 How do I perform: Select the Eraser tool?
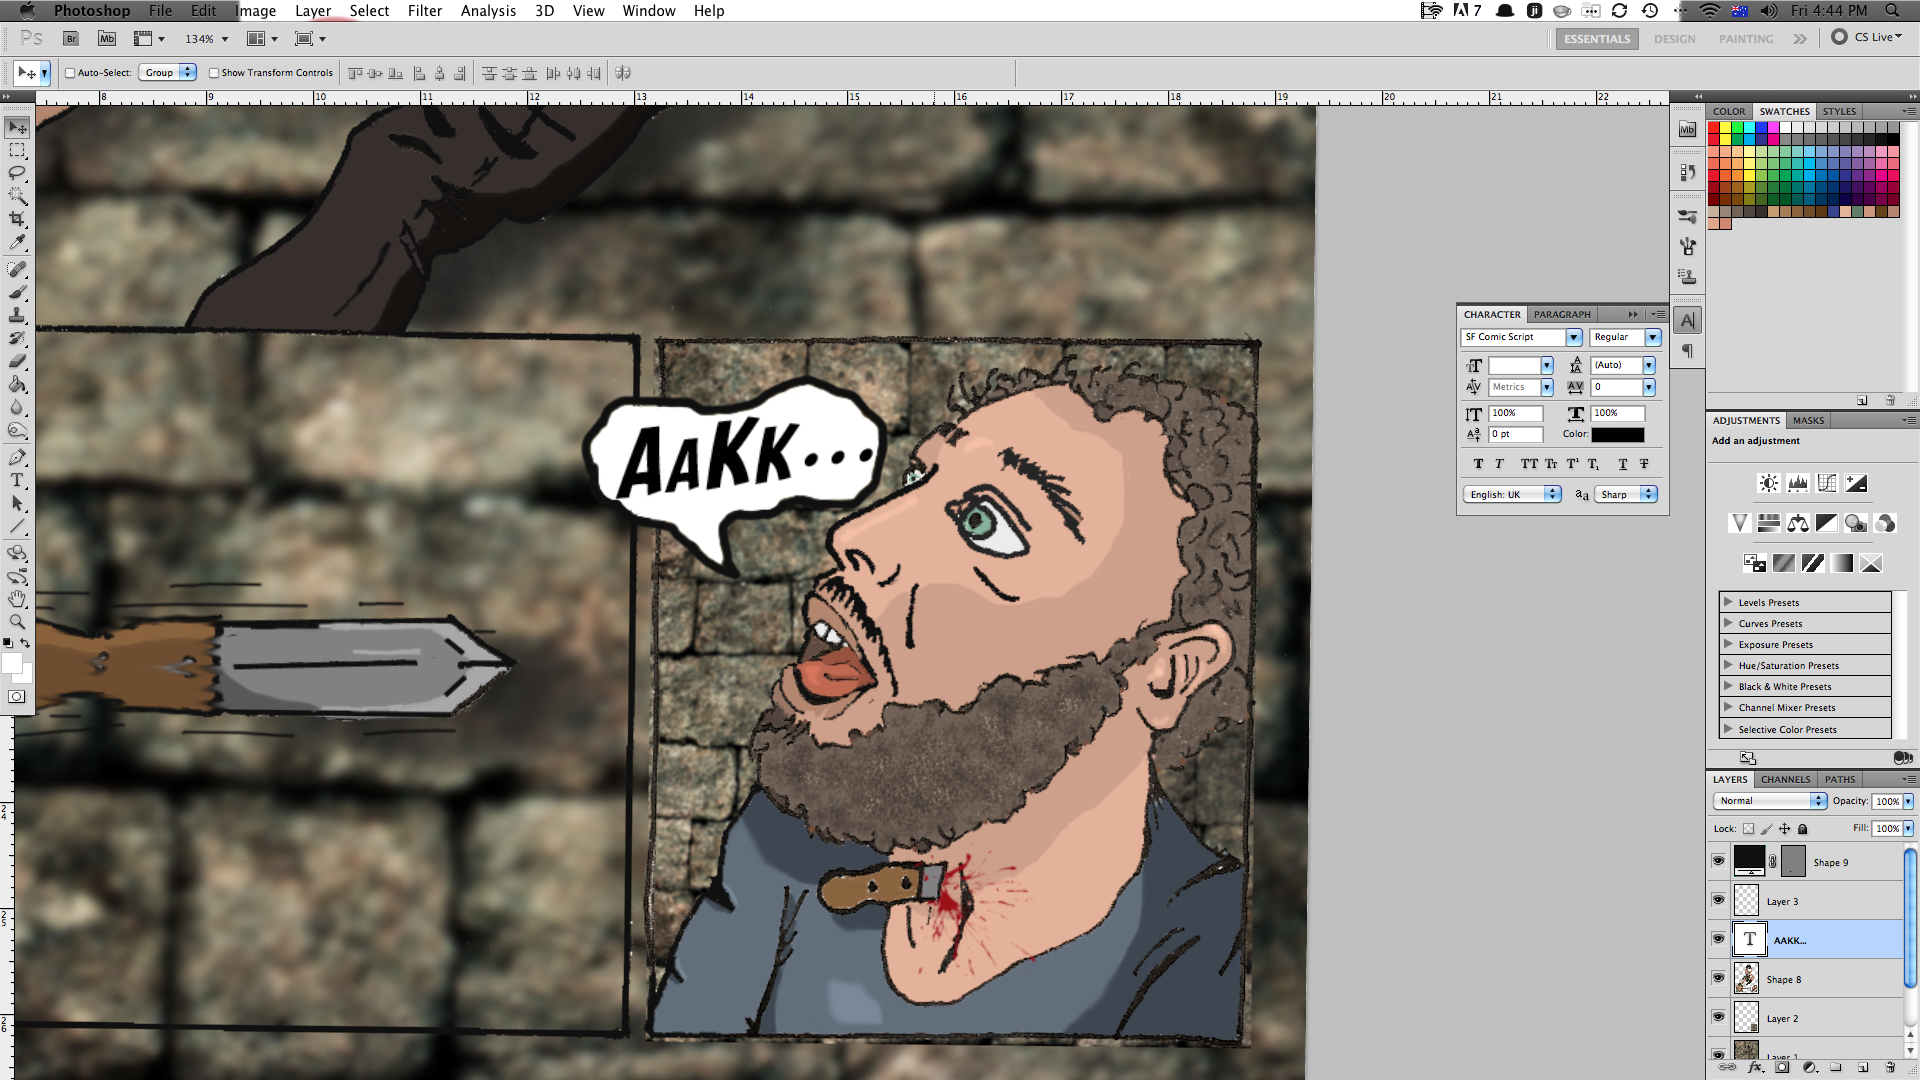(17, 361)
